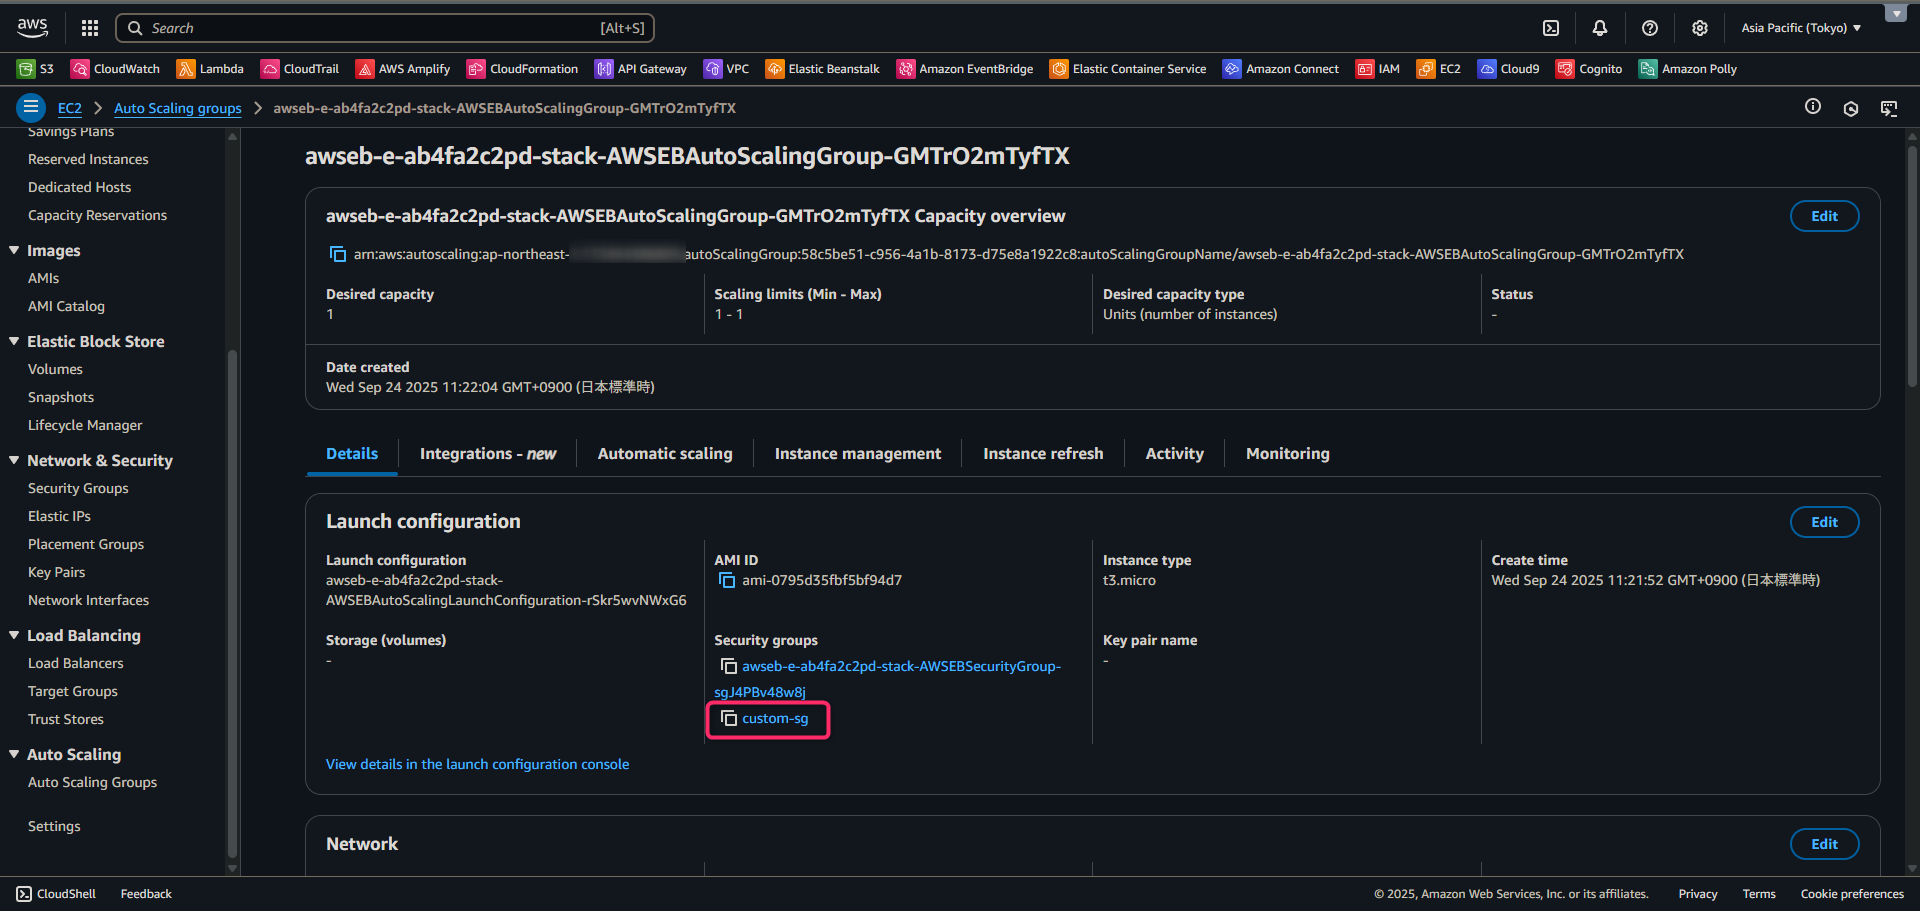Screen dimensions: 1920x911
Task: Open Settings in the sidebar
Action: (54, 826)
